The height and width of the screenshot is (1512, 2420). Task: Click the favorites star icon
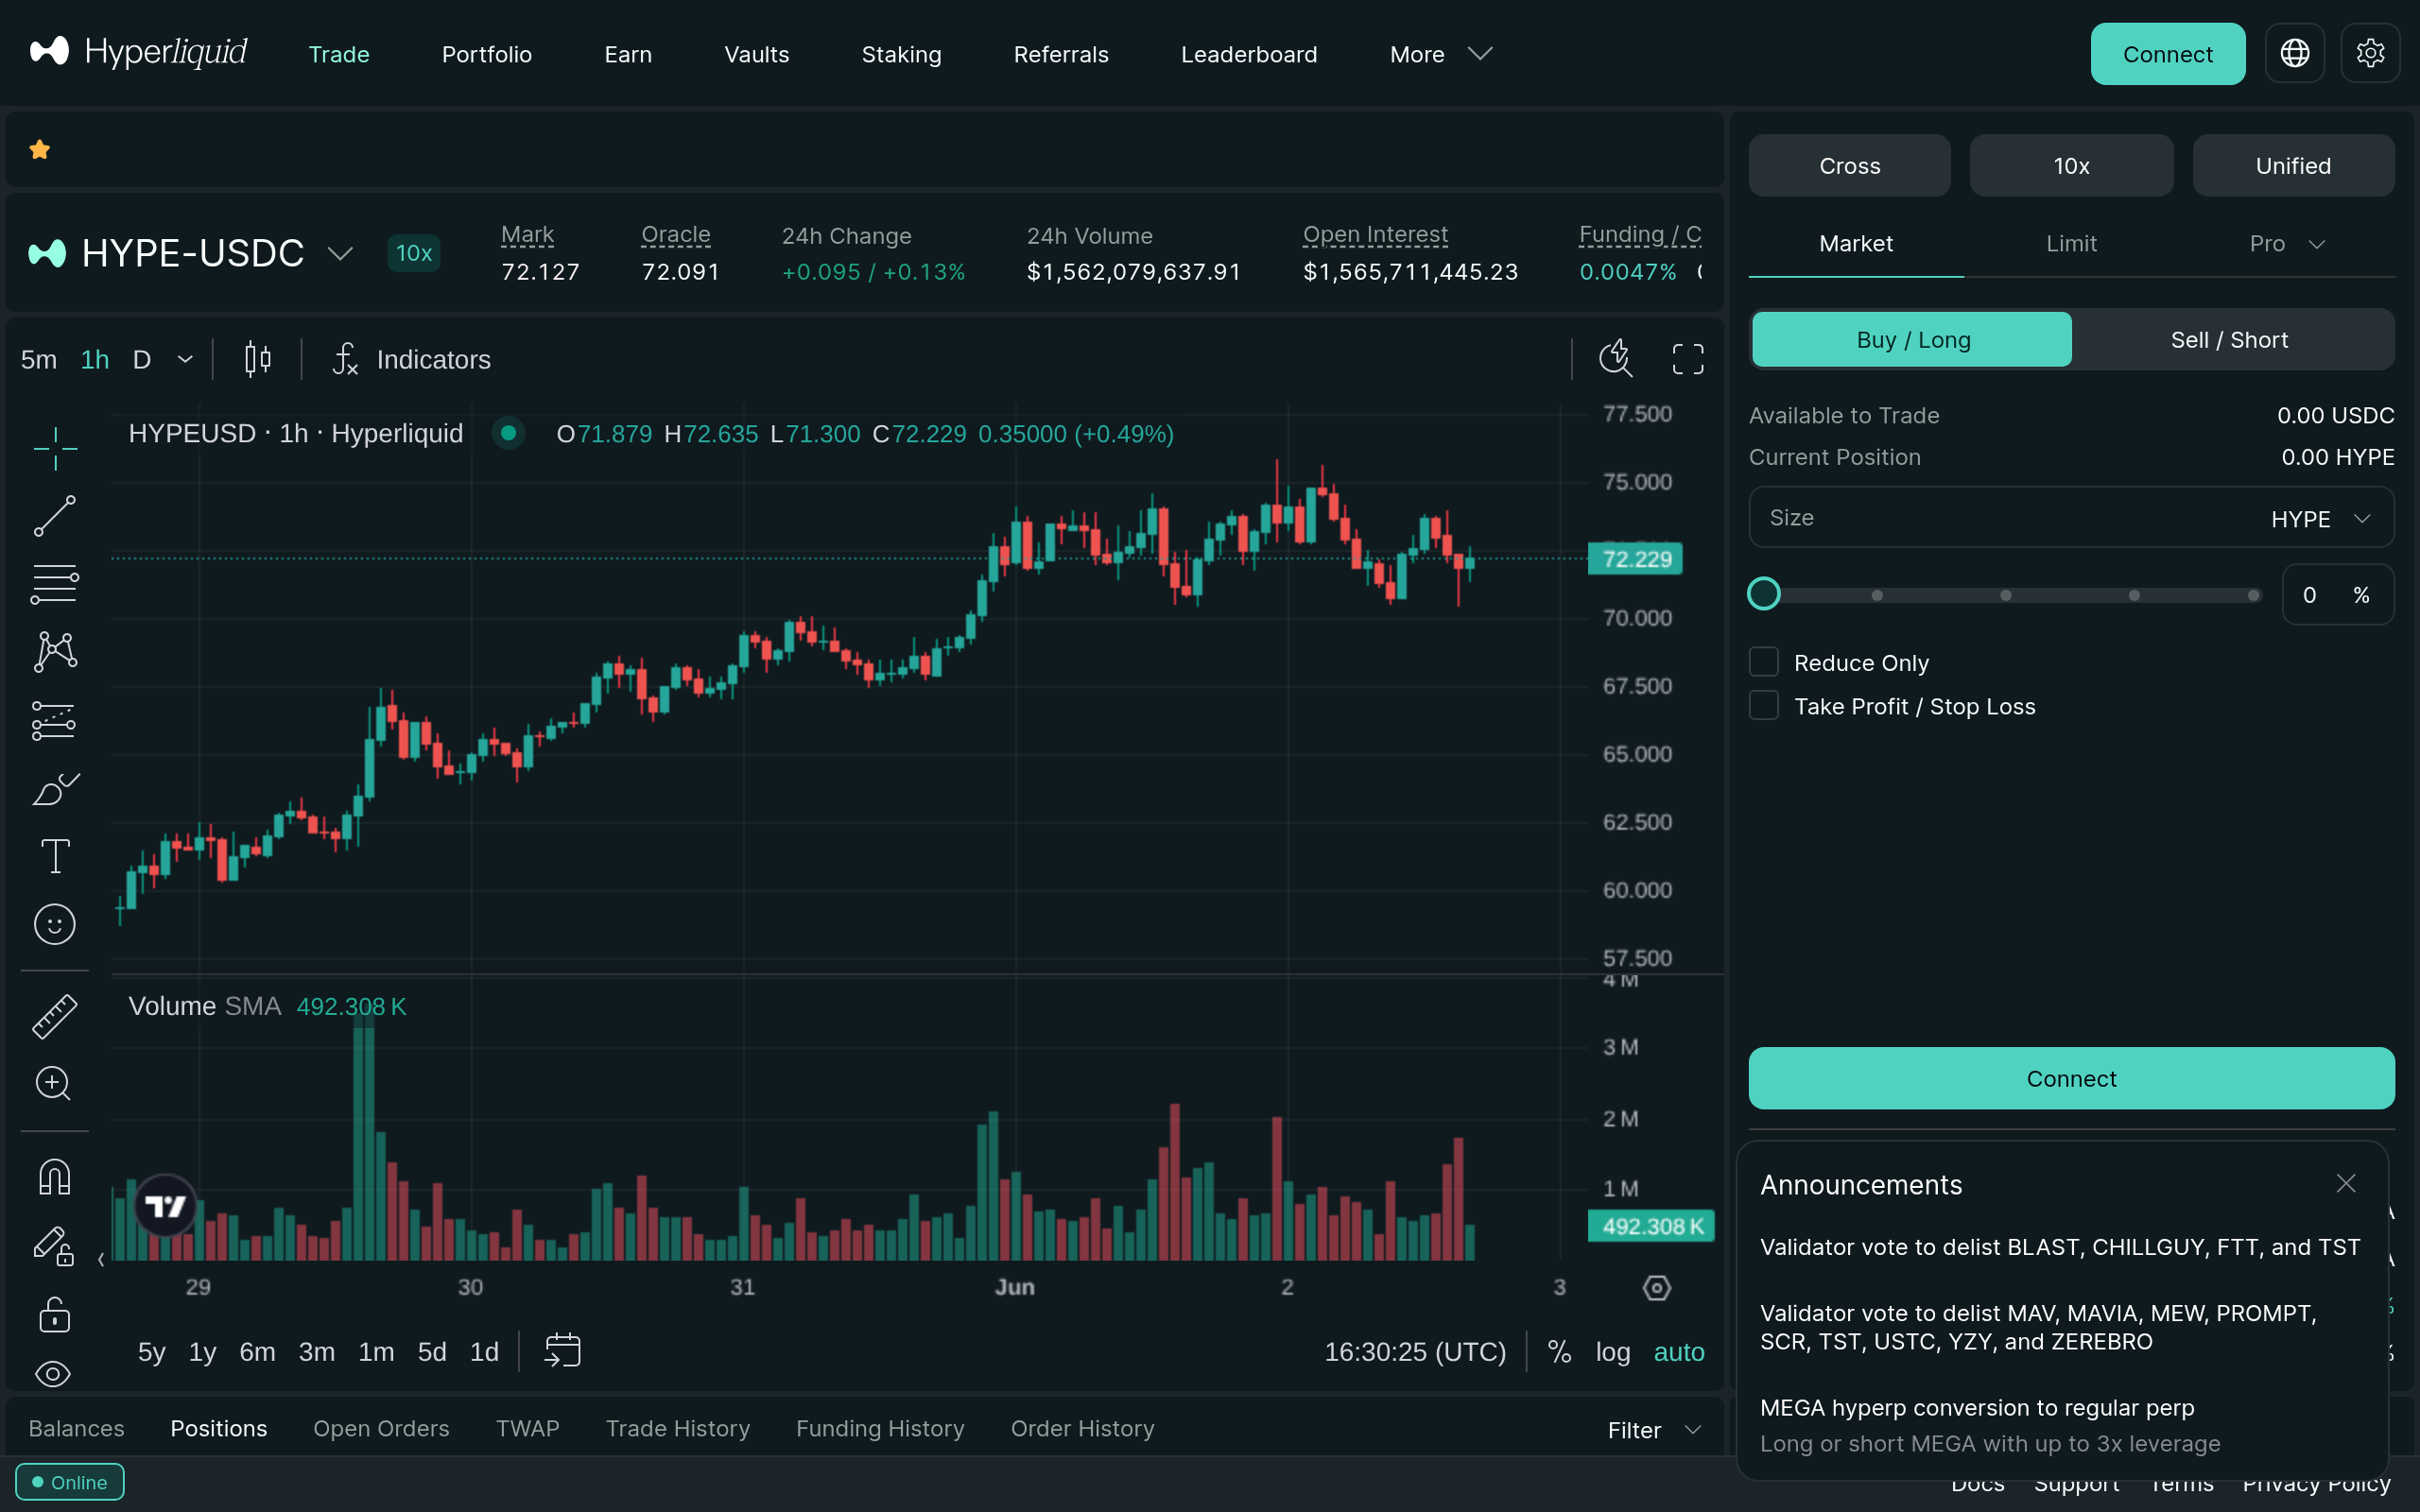point(40,150)
